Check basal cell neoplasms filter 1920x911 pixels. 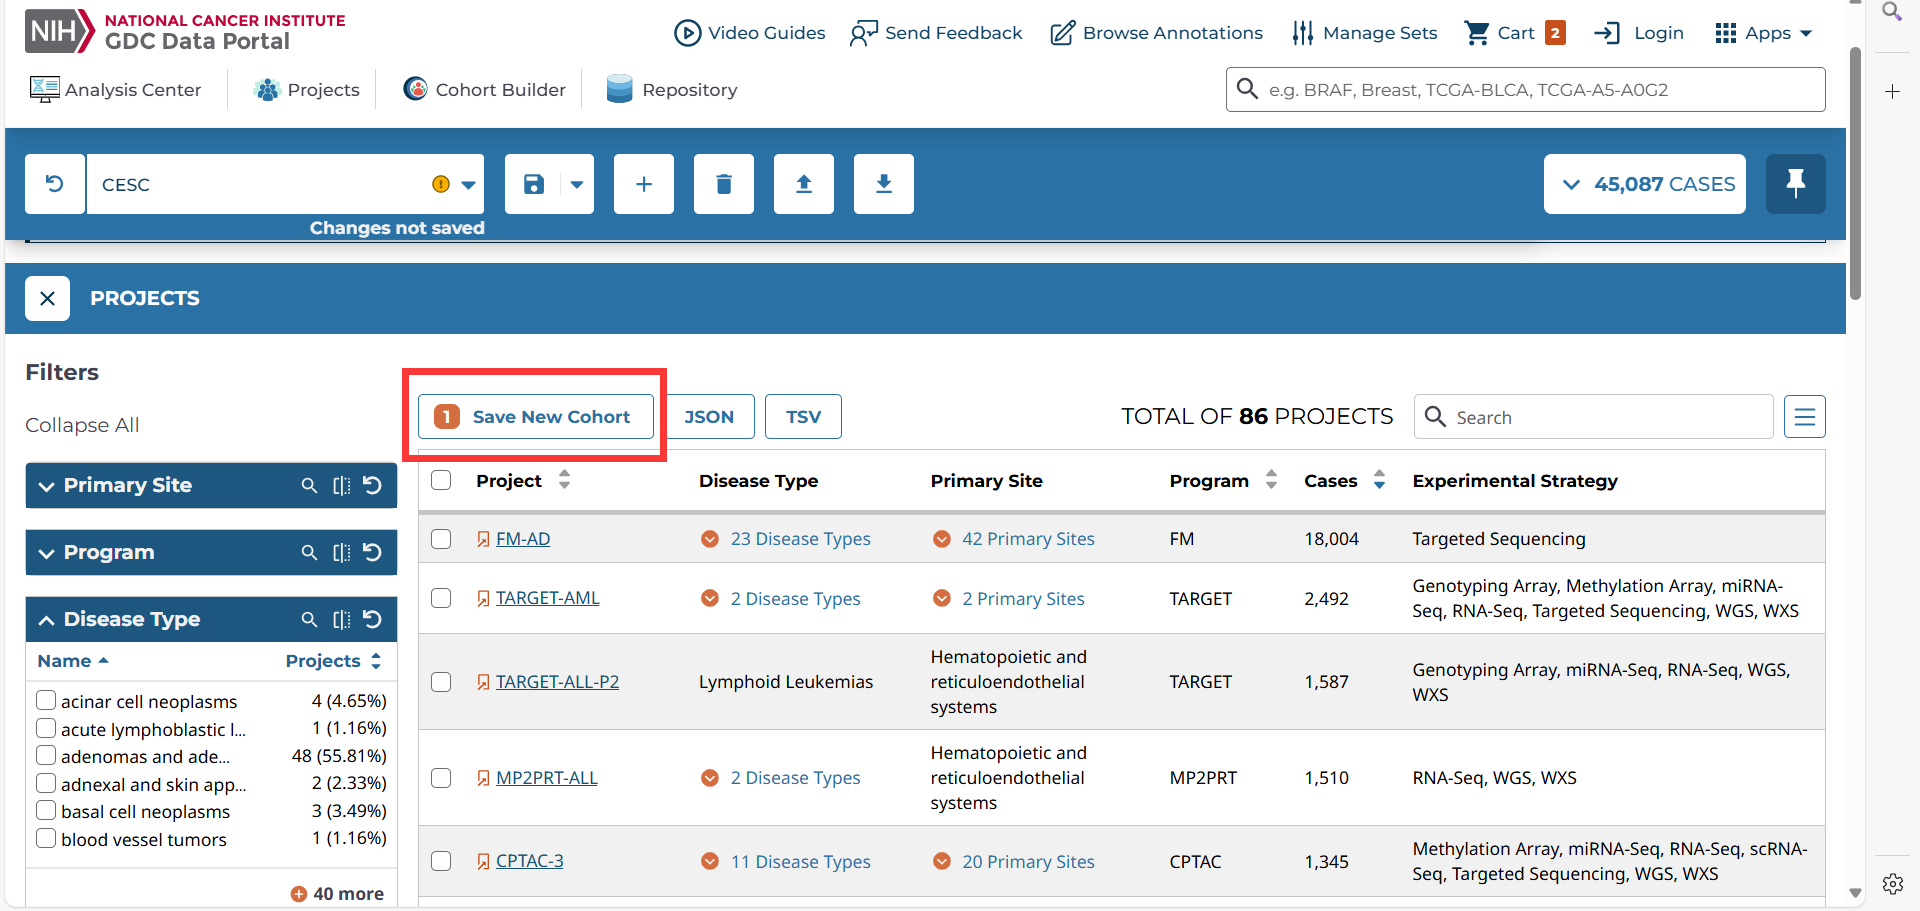point(46,810)
